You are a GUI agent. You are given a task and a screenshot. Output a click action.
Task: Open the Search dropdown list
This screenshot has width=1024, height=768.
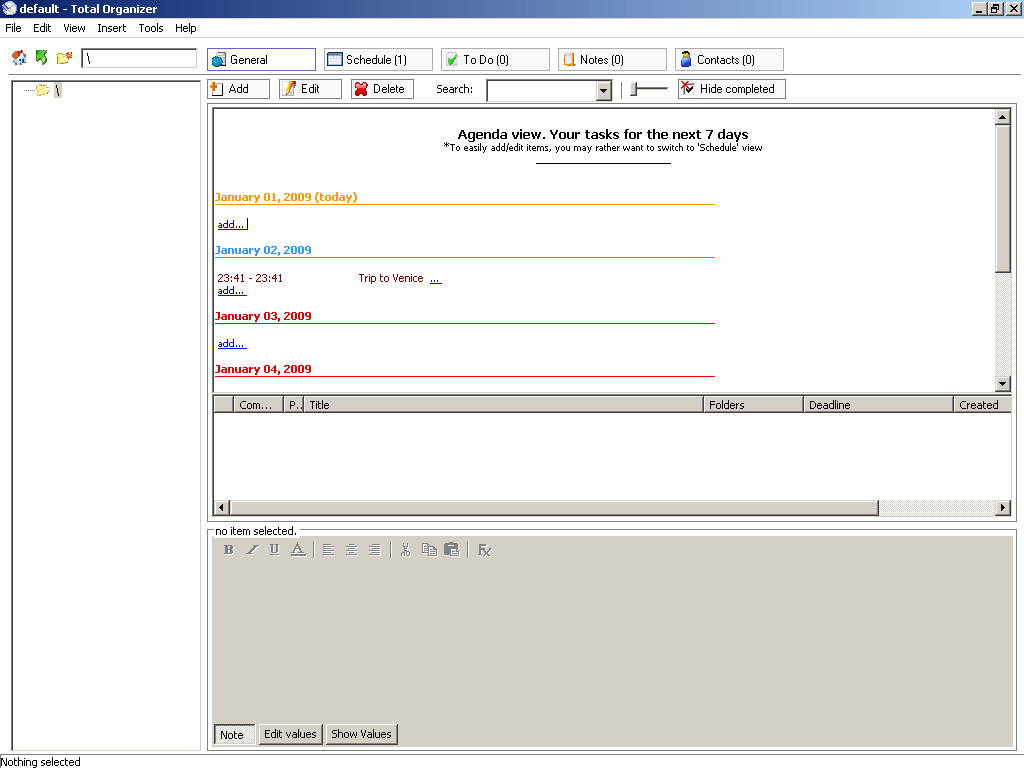pos(604,90)
